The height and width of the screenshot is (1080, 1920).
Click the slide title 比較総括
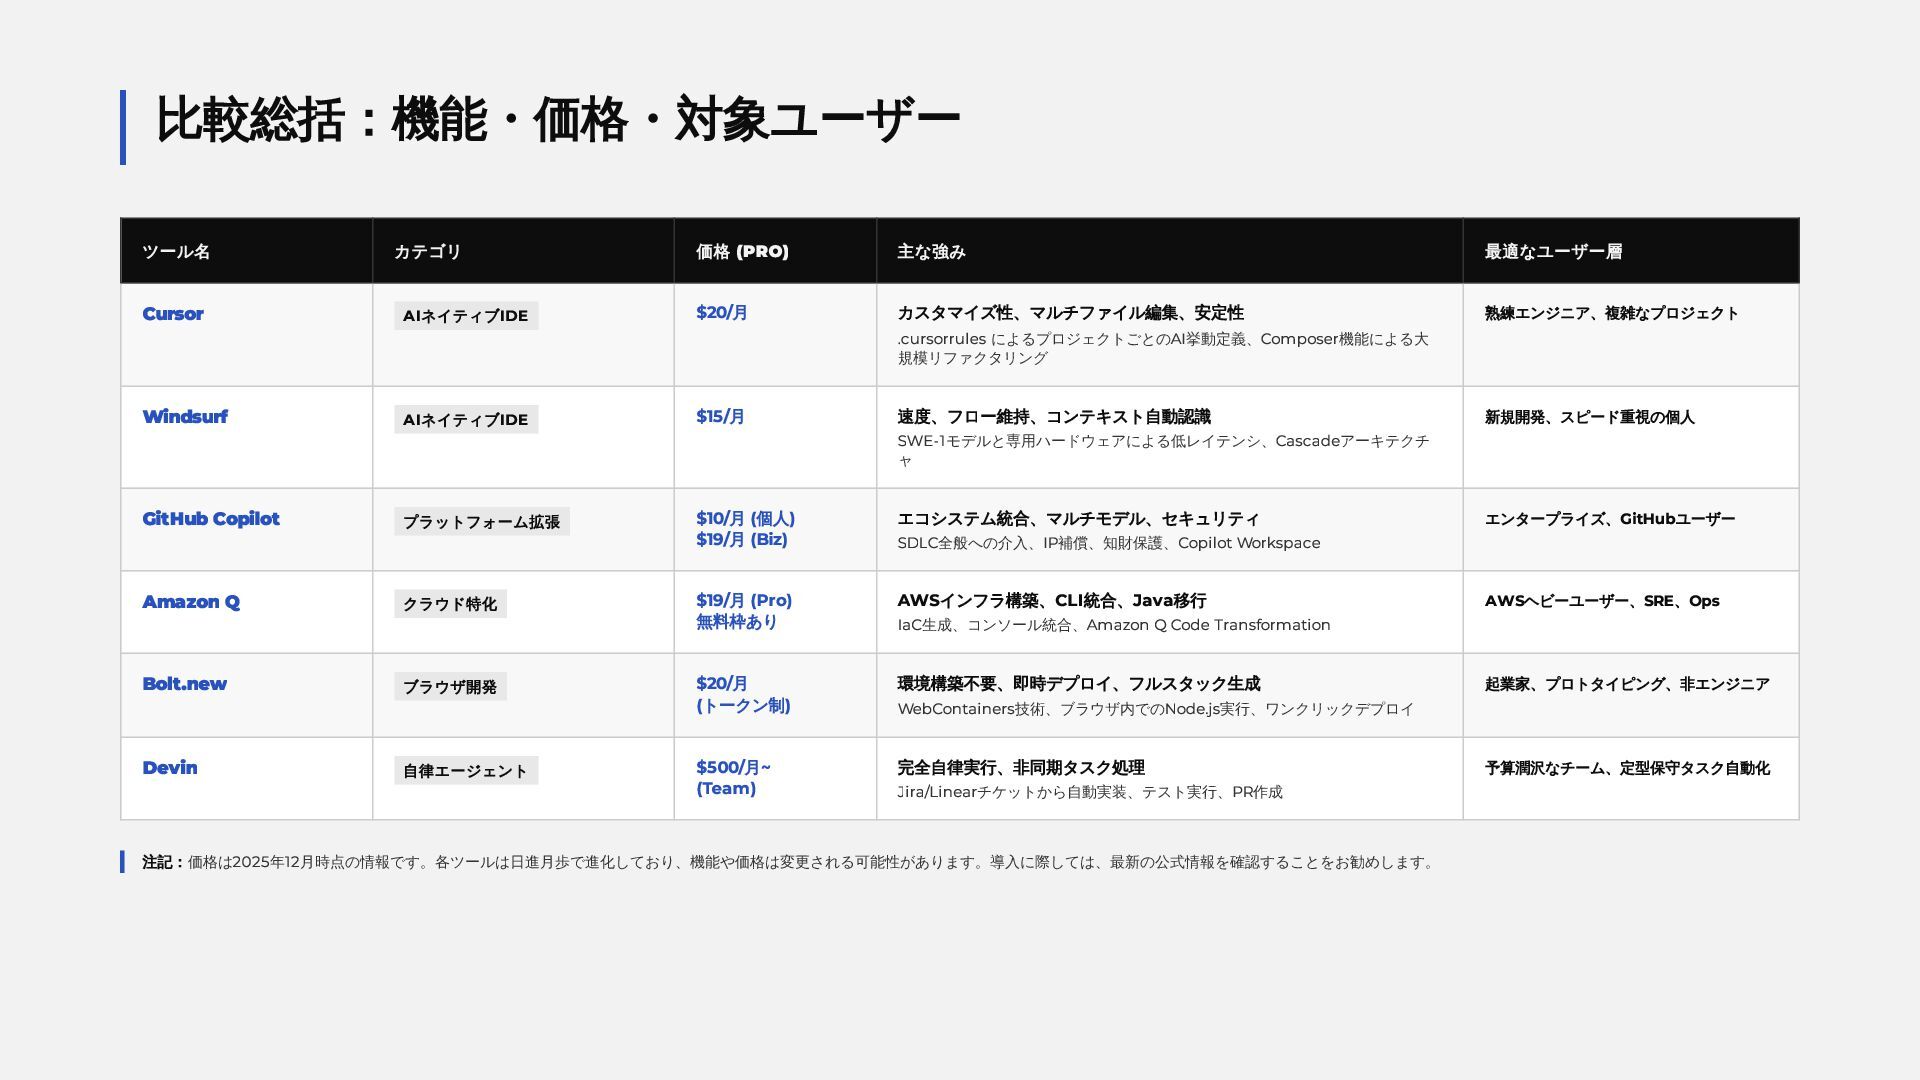click(x=556, y=120)
